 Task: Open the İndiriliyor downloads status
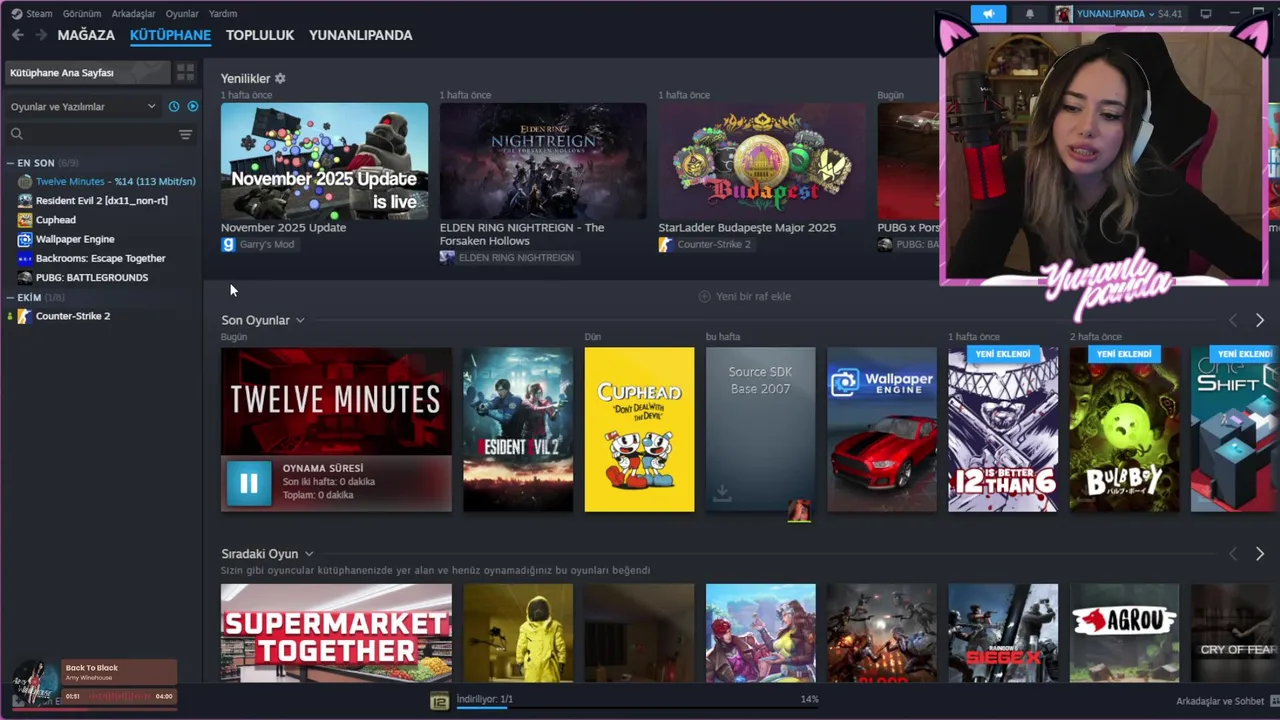pyautogui.click(x=485, y=699)
